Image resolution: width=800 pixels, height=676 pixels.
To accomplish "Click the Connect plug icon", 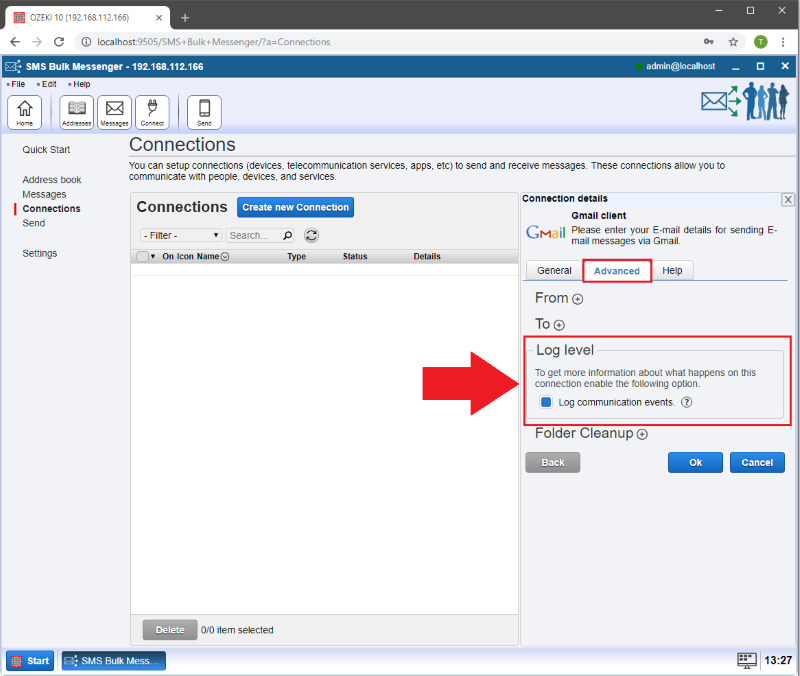I will (152, 112).
